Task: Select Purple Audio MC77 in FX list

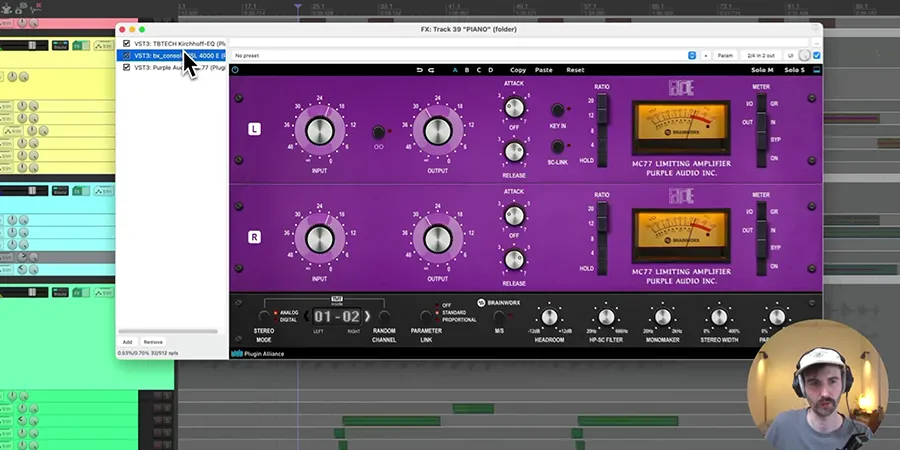Action: click(180, 68)
